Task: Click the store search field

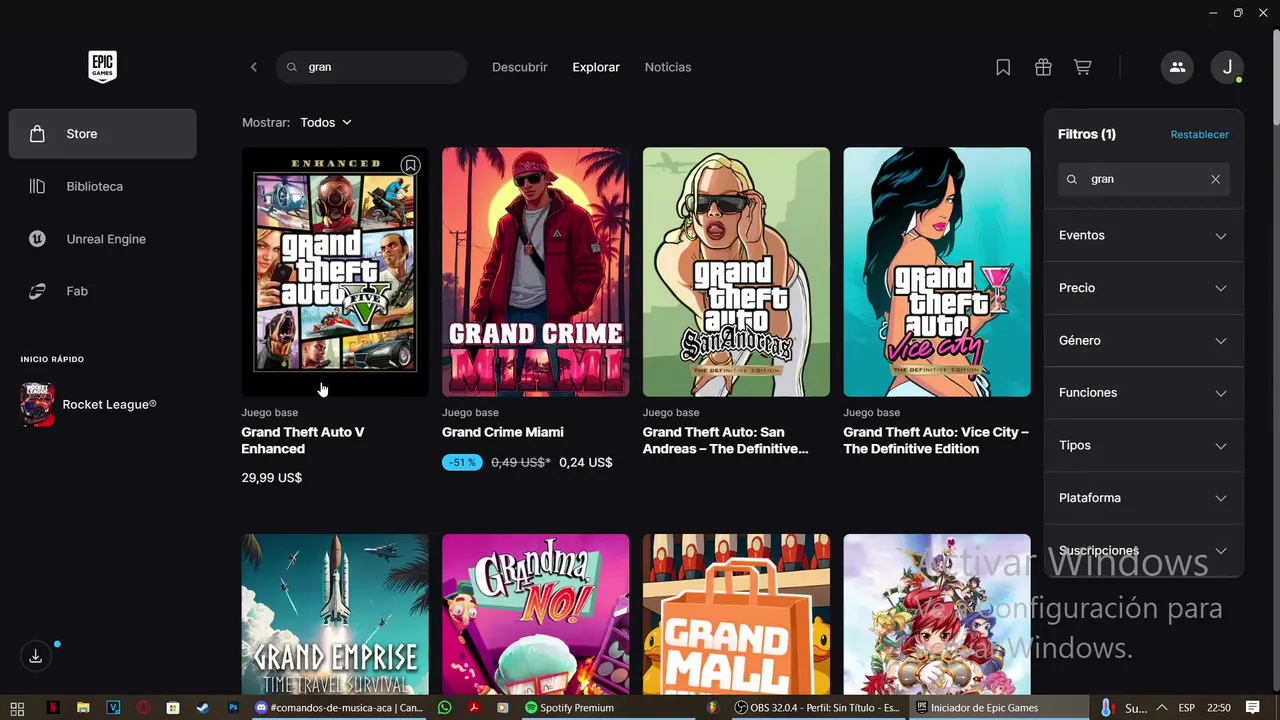Action: tap(371, 67)
